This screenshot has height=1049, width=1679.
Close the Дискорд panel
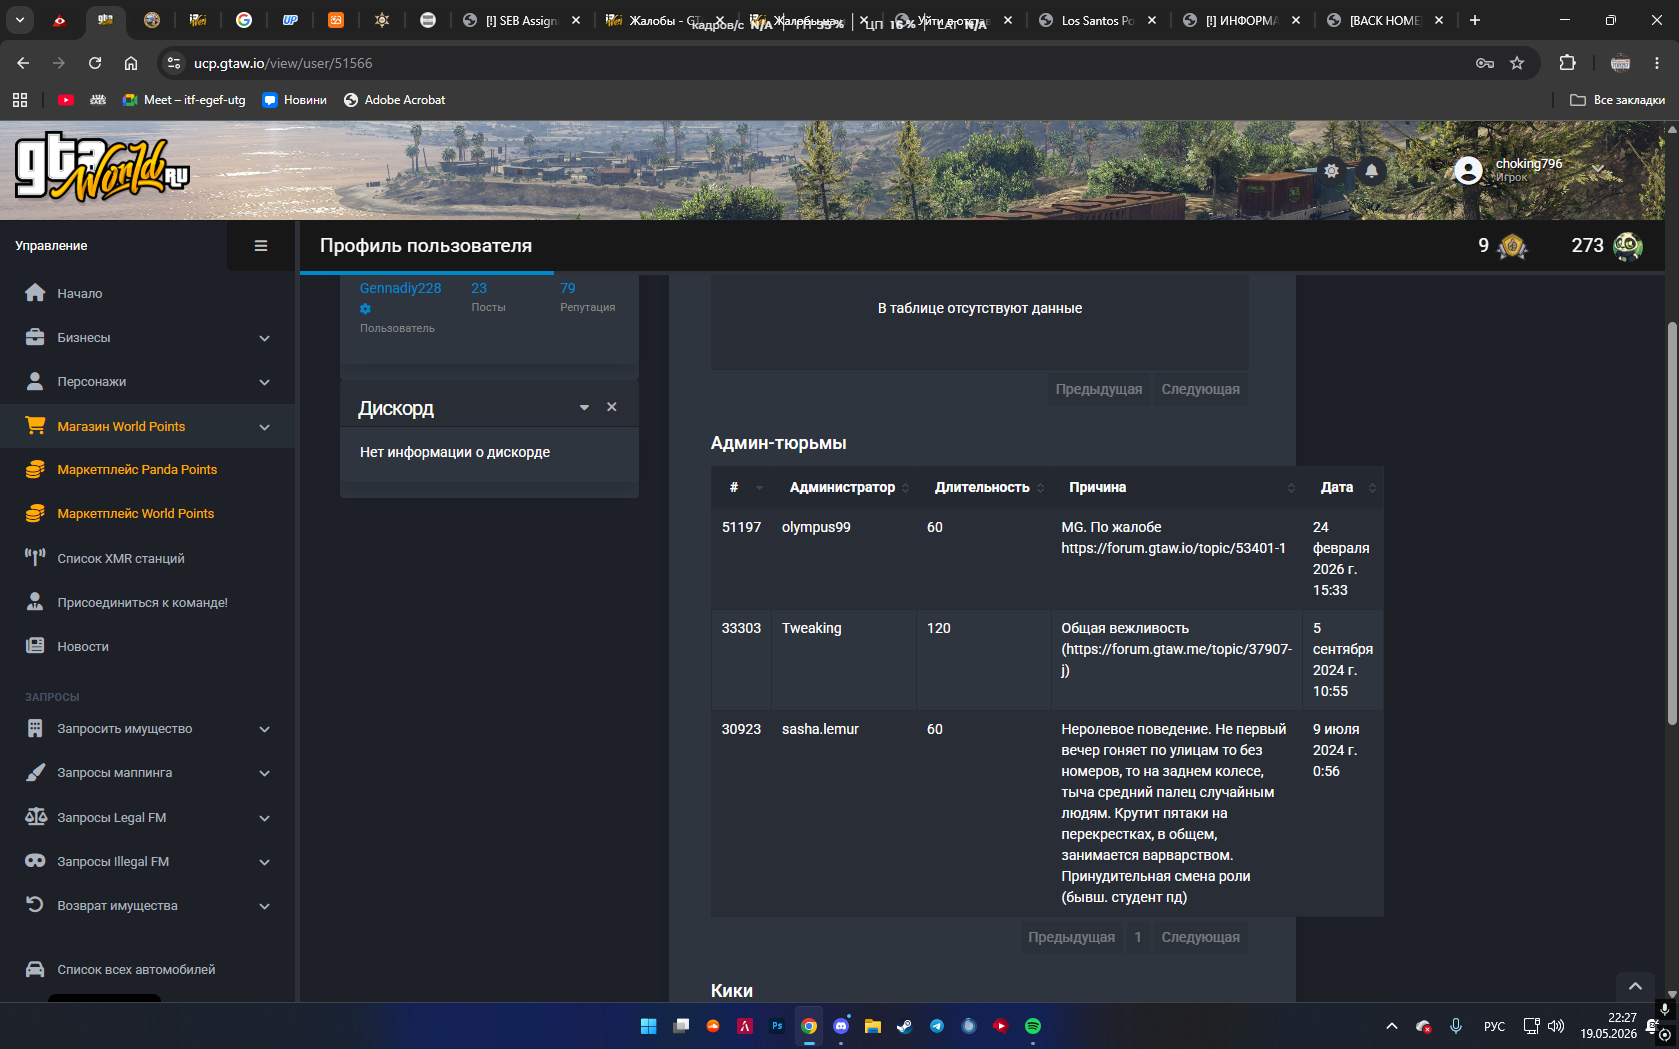coord(612,407)
